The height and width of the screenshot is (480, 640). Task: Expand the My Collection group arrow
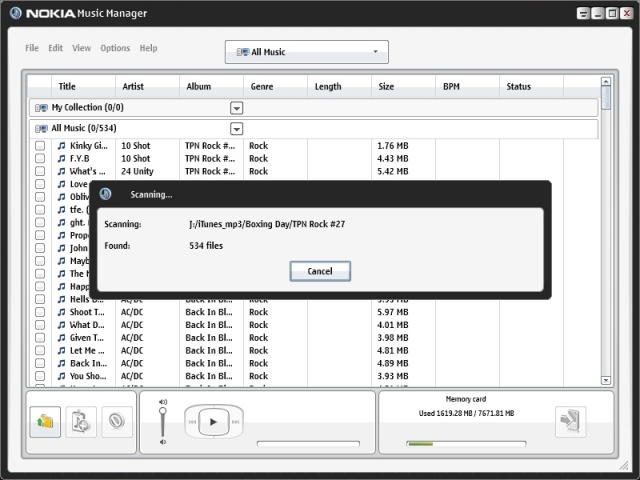(237, 108)
